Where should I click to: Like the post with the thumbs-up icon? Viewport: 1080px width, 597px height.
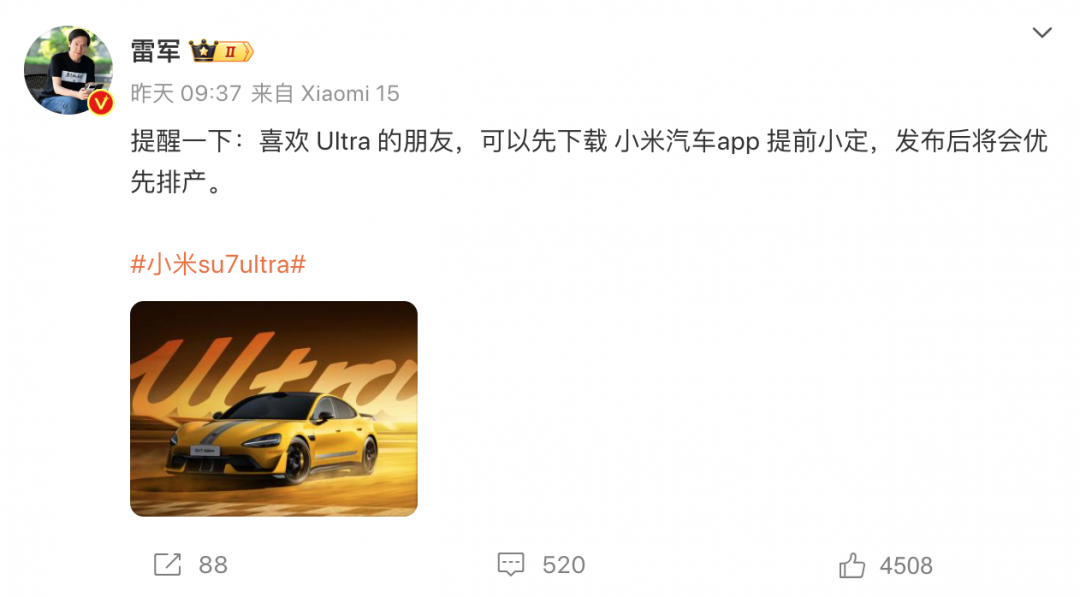851,565
